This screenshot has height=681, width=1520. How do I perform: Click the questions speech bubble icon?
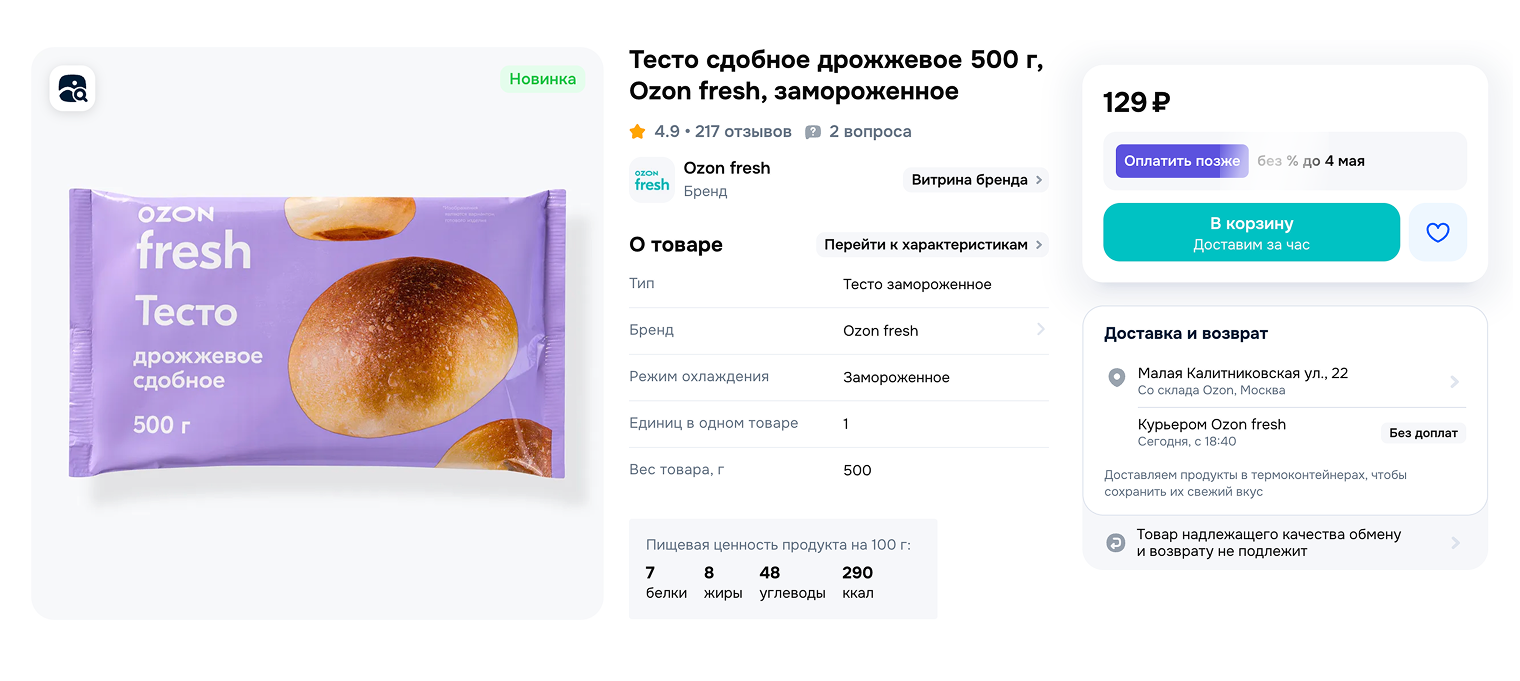tap(813, 132)
